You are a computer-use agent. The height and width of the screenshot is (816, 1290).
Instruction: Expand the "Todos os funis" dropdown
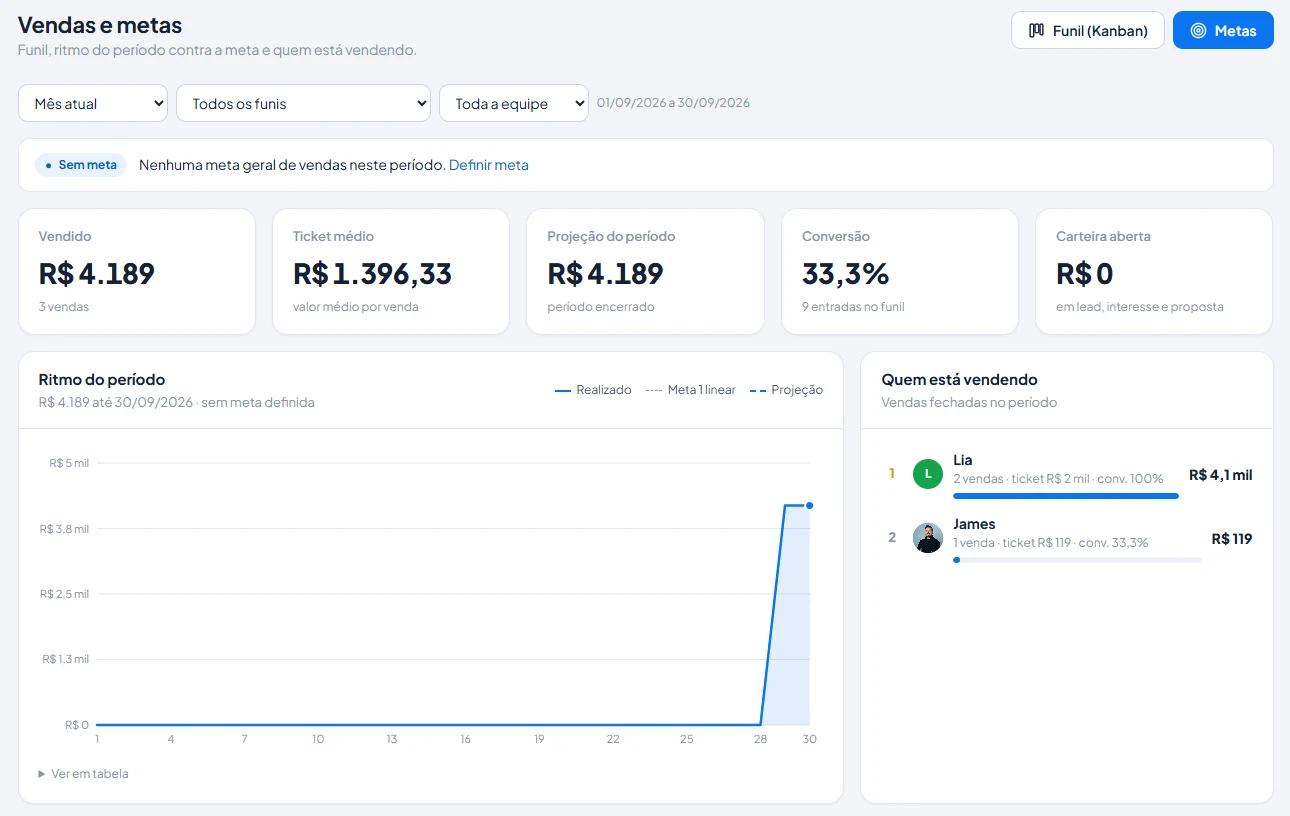(303, 103)
